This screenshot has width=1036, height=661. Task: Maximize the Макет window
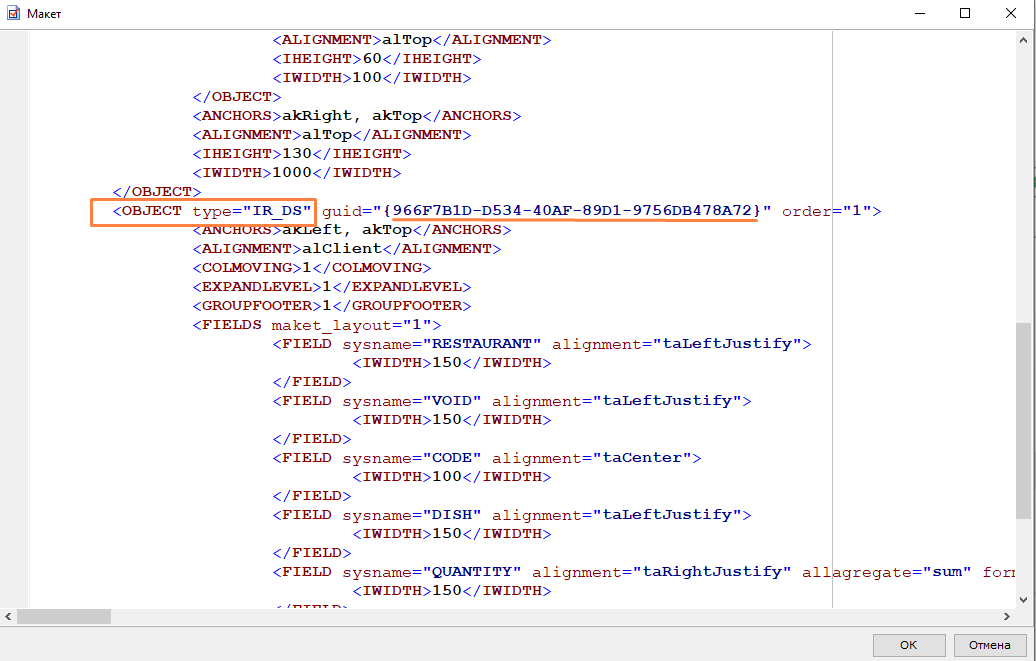[x=965, y=14]
